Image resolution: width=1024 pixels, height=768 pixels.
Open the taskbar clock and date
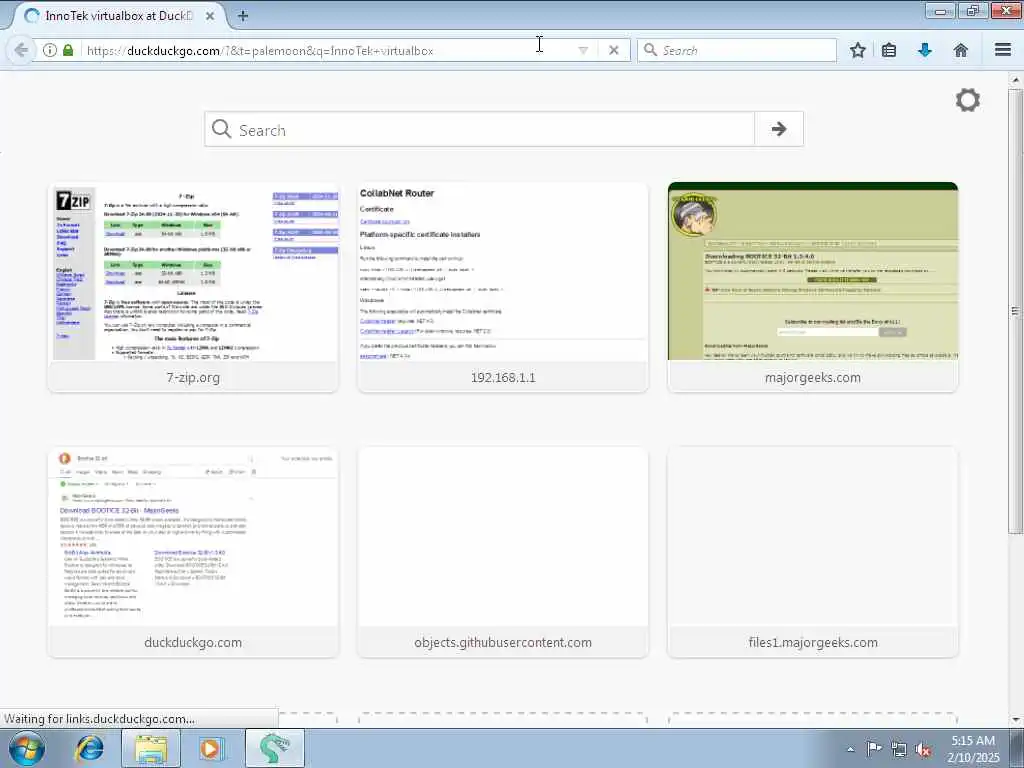(x=973, y=749)
